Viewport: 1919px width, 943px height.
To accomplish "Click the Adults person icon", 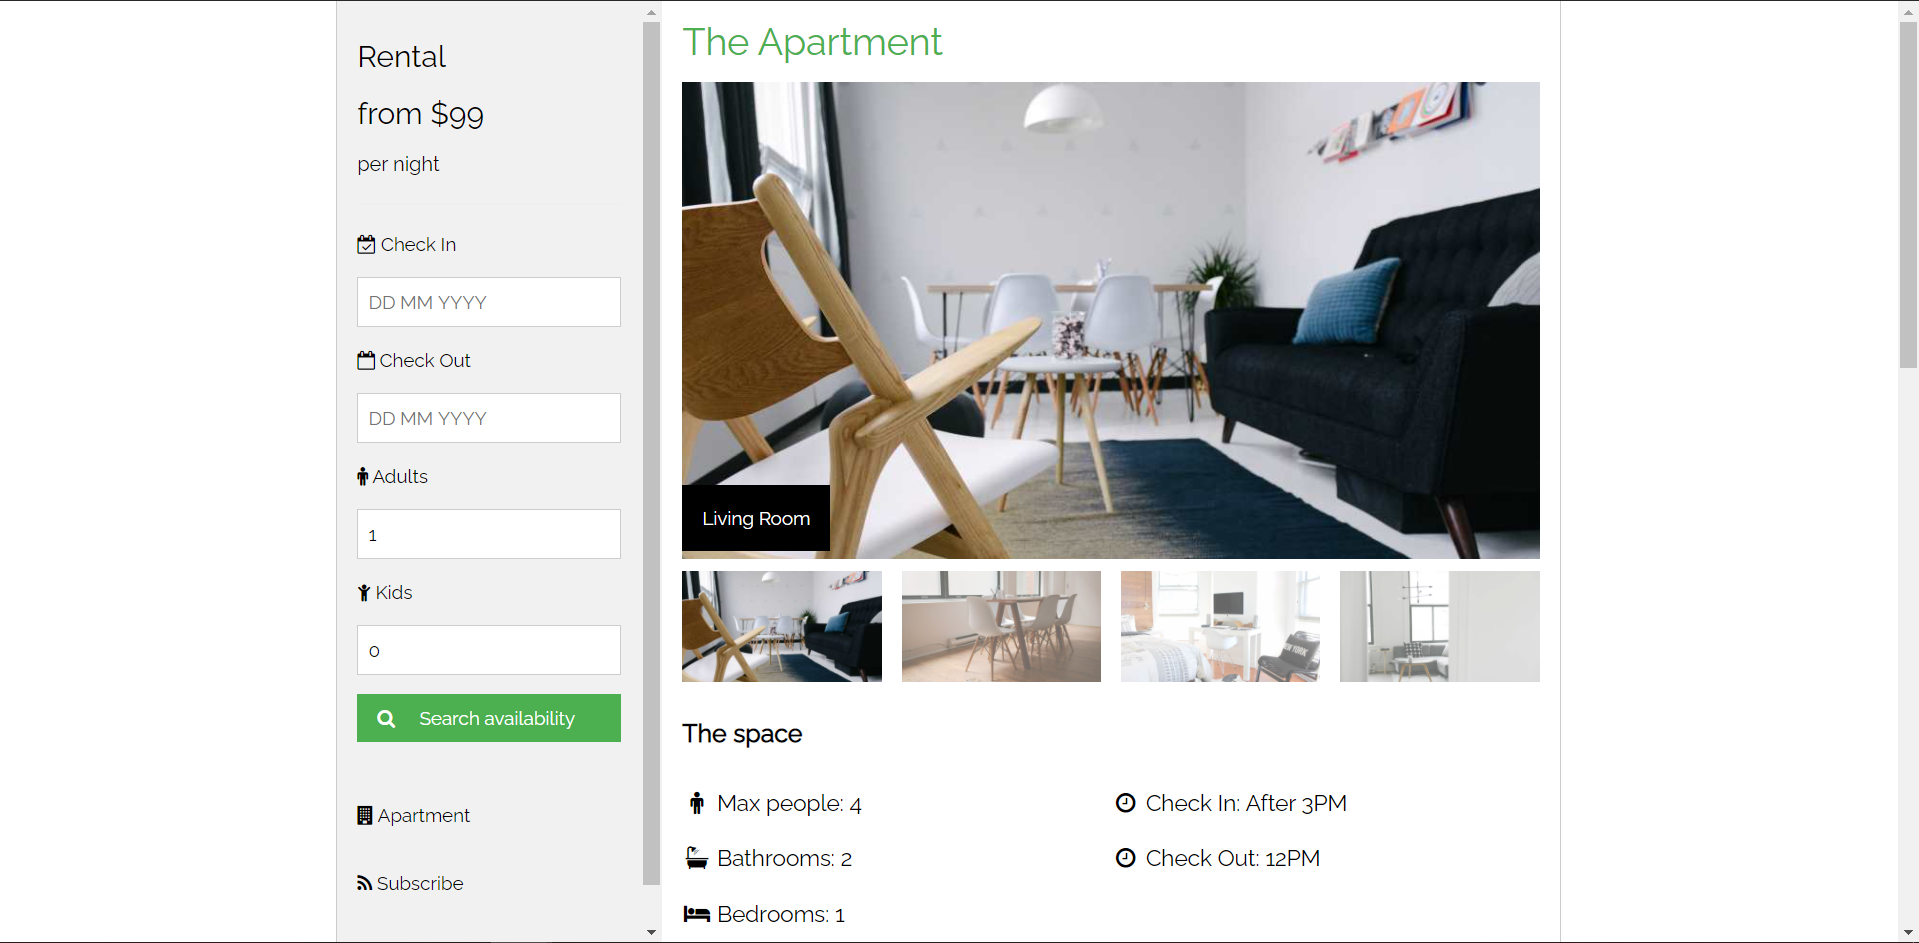I will [x=363, y=477].
